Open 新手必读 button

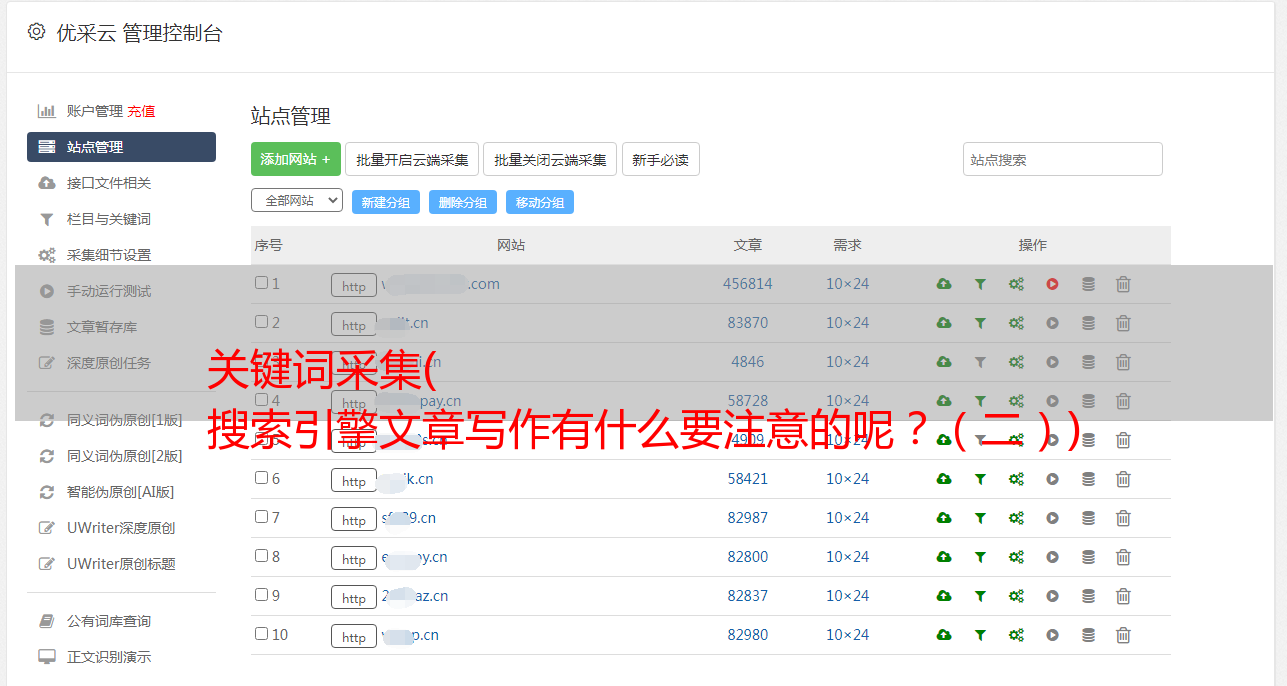point(660,159)
